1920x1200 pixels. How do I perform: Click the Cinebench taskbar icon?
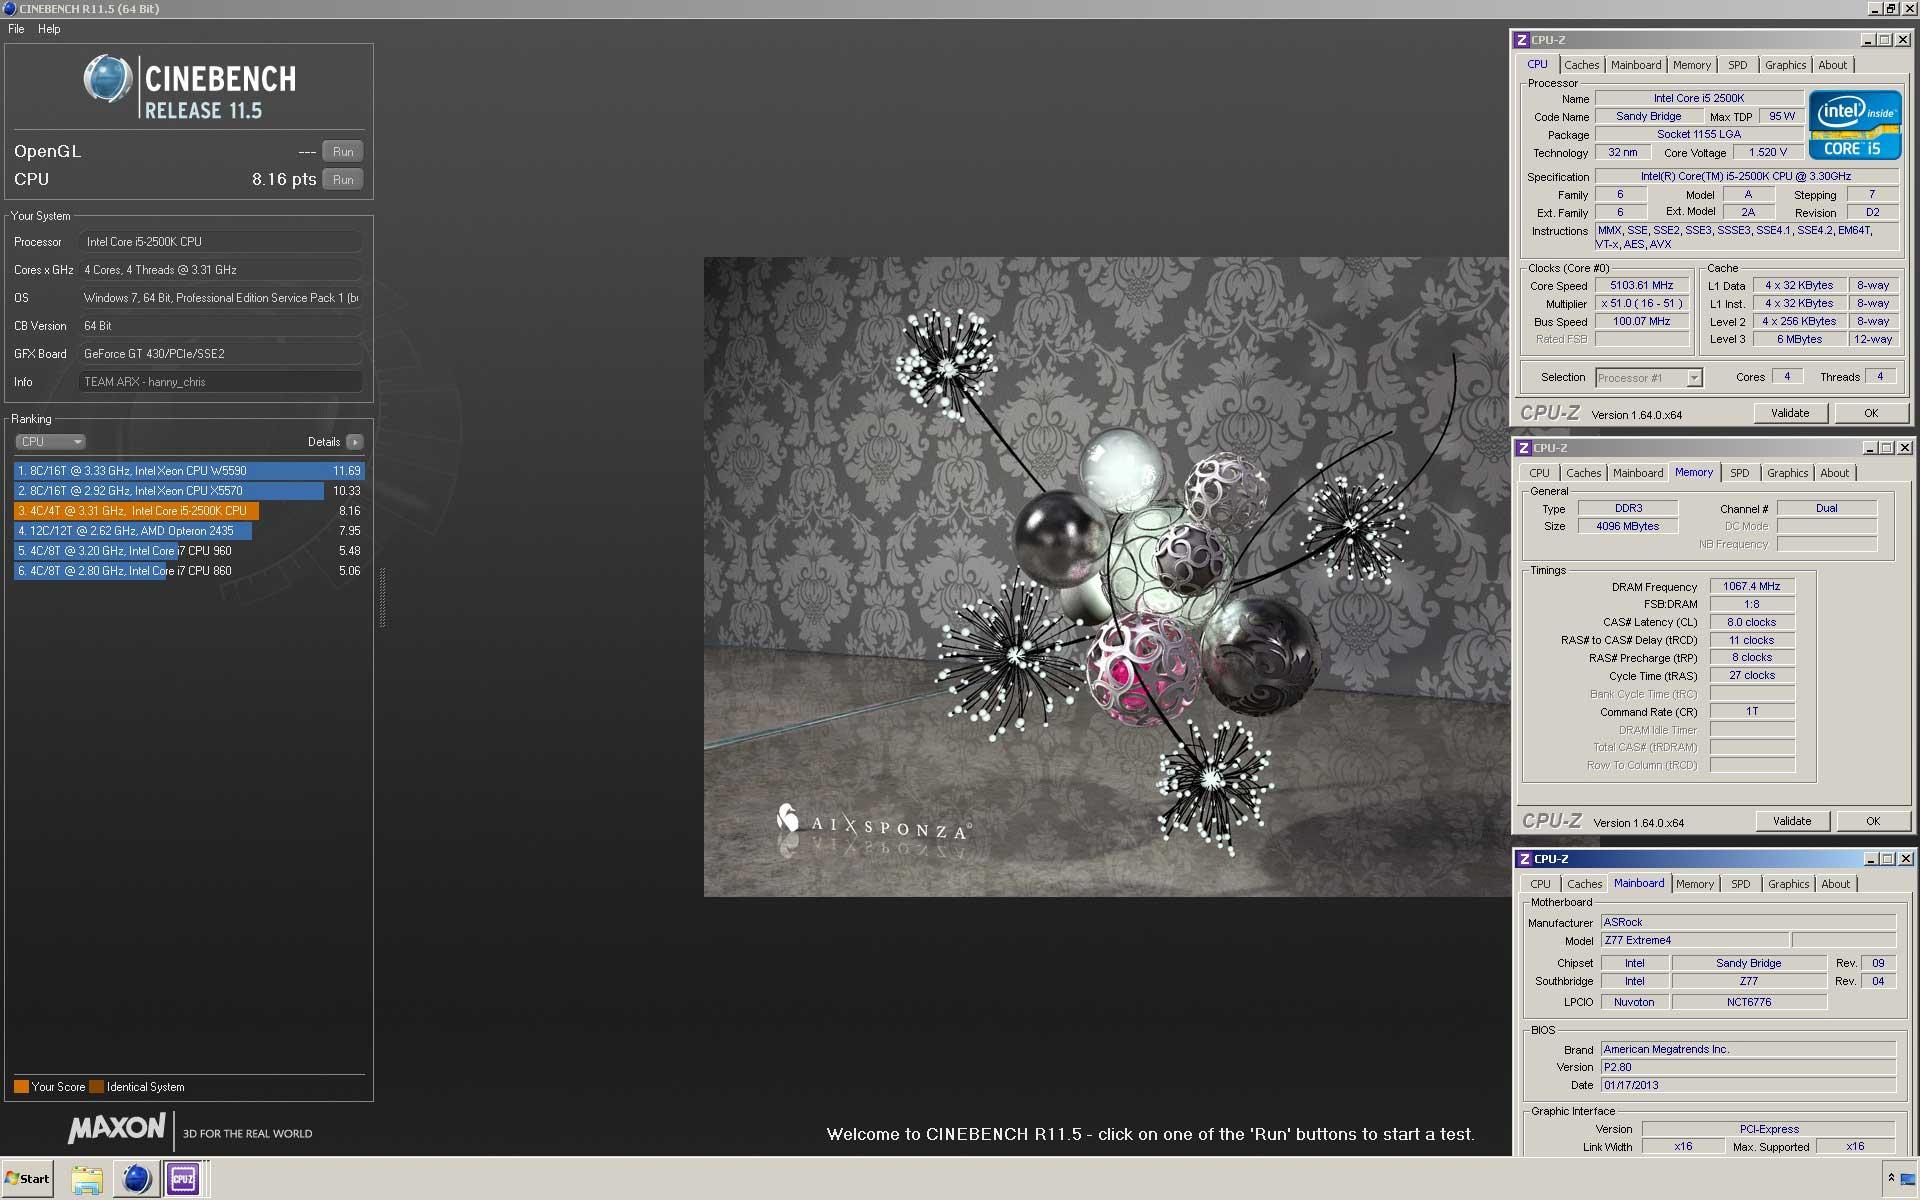point(136,1180)
